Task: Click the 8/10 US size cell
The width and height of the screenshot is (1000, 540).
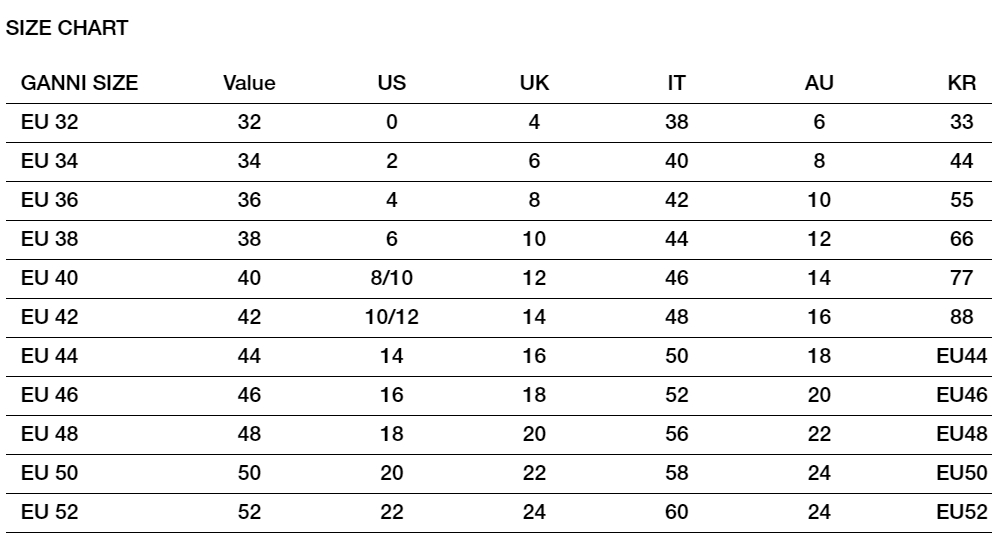Action: click(x=392, y=278)
